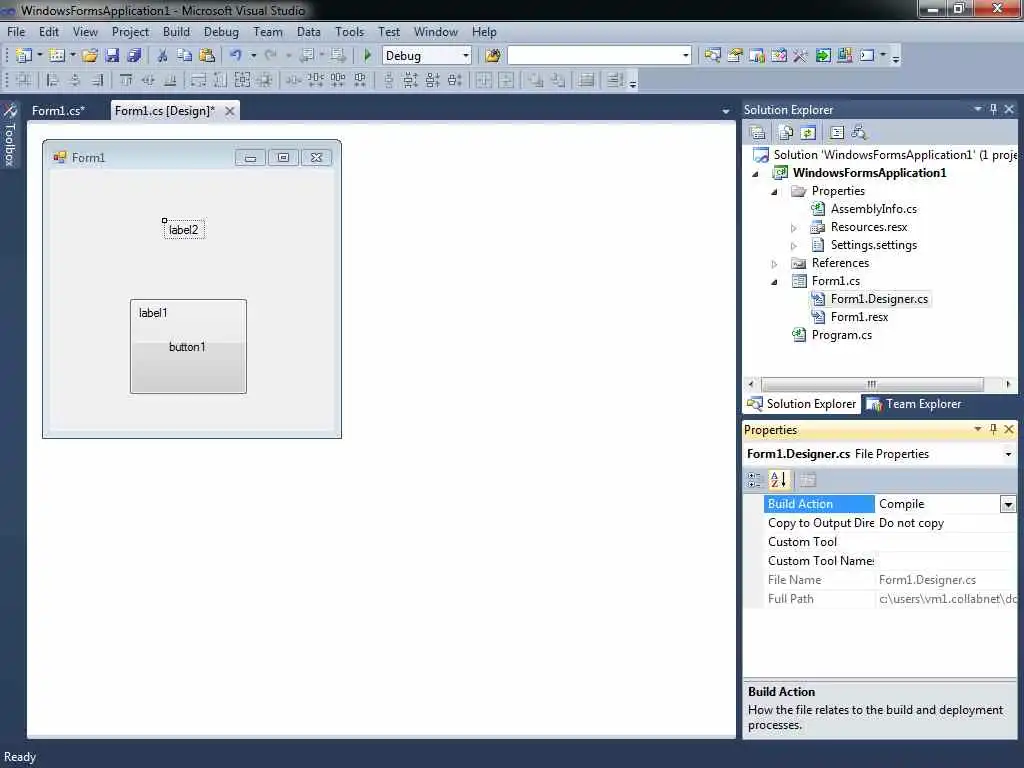Screen dimensions: 1024x768
Task: Open the Start Page green arrow icon
Action: coord(823,56)
